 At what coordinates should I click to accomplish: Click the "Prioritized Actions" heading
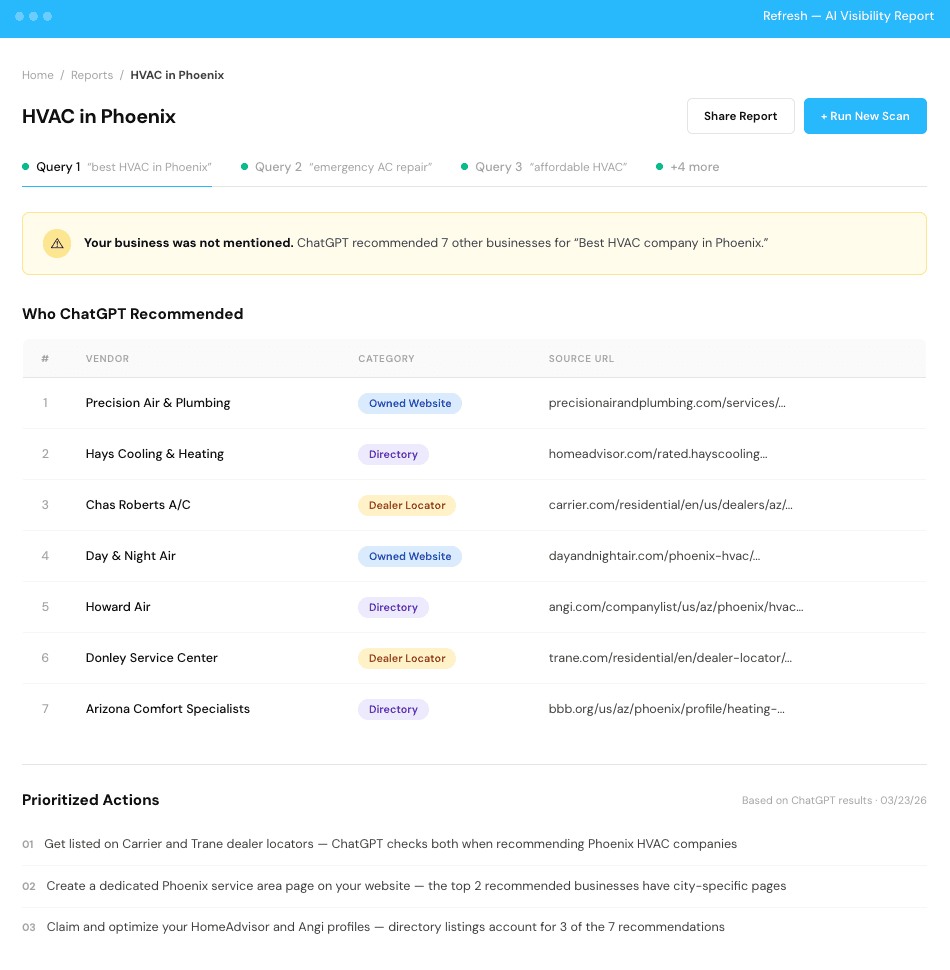(91, 800)
